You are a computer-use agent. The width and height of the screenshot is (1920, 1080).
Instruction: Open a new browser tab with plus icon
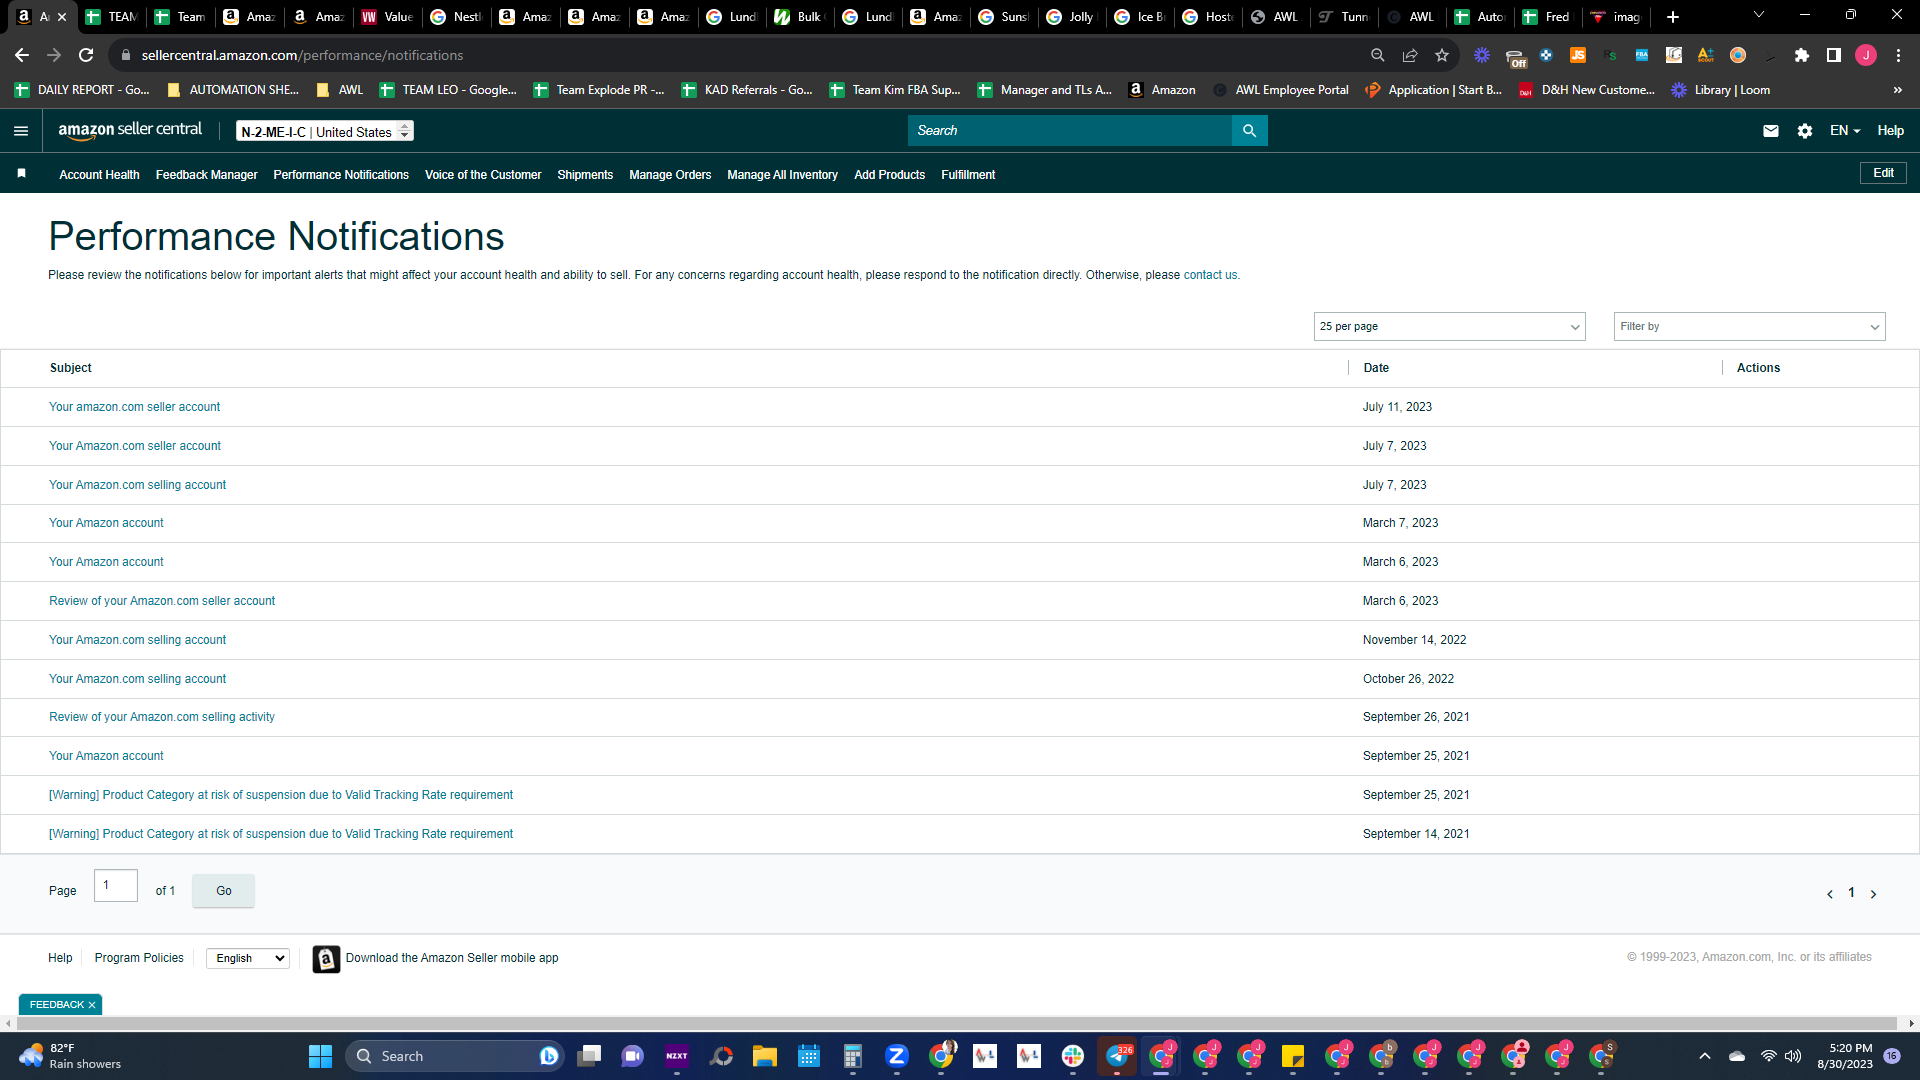pyautogui.click(x=1673, y=17)
